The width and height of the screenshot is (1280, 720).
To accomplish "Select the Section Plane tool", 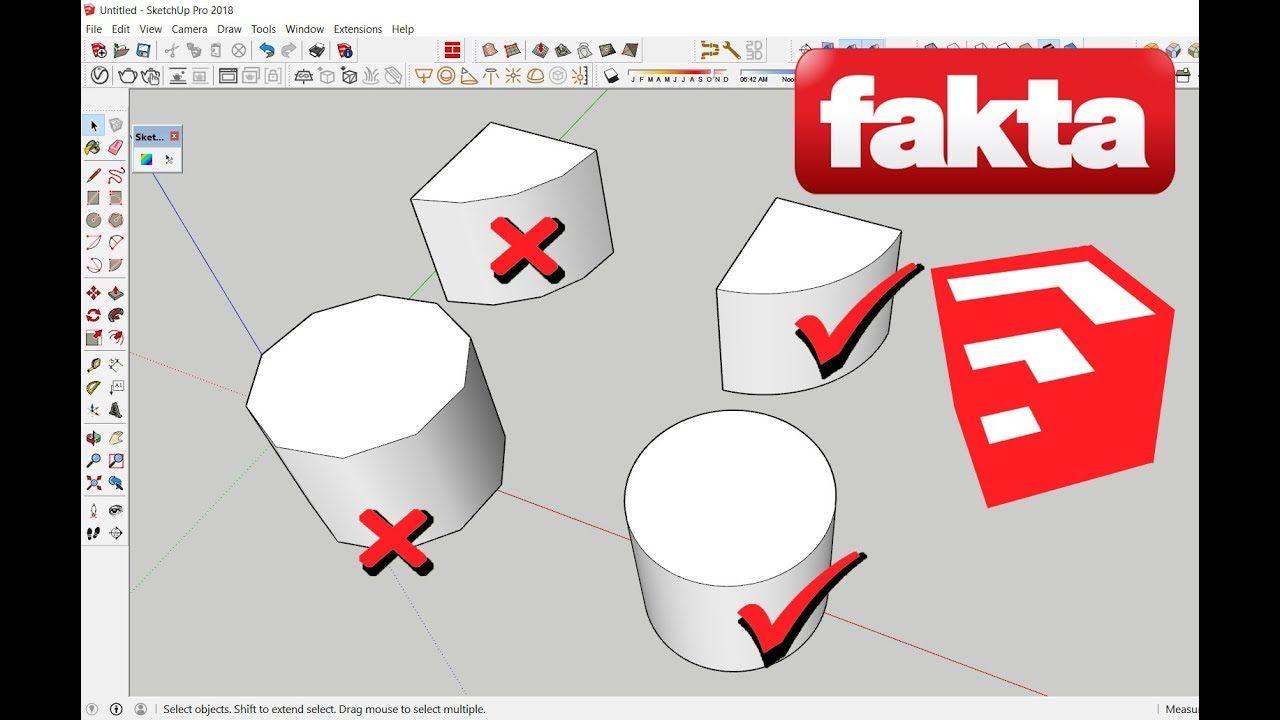I will (x=116, y=534).
